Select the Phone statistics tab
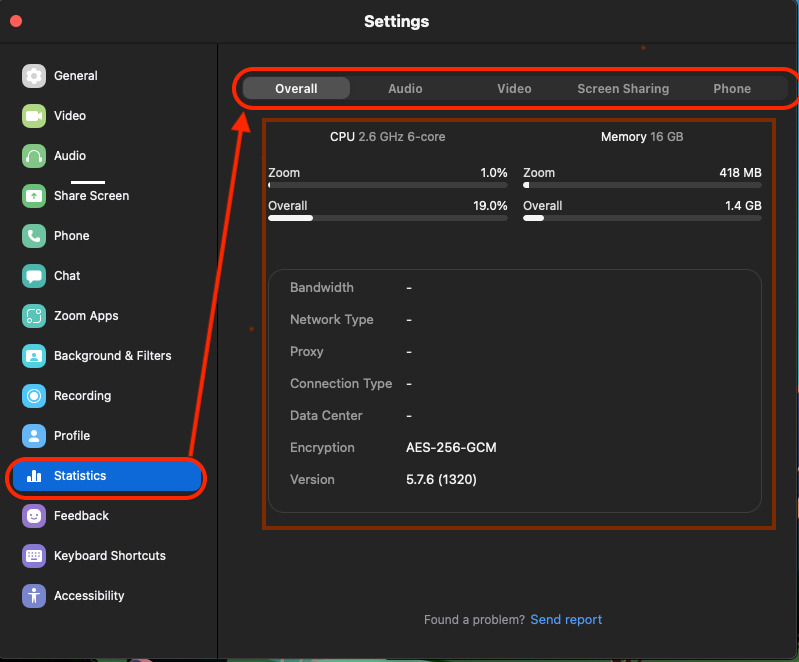 click(732, 89)
